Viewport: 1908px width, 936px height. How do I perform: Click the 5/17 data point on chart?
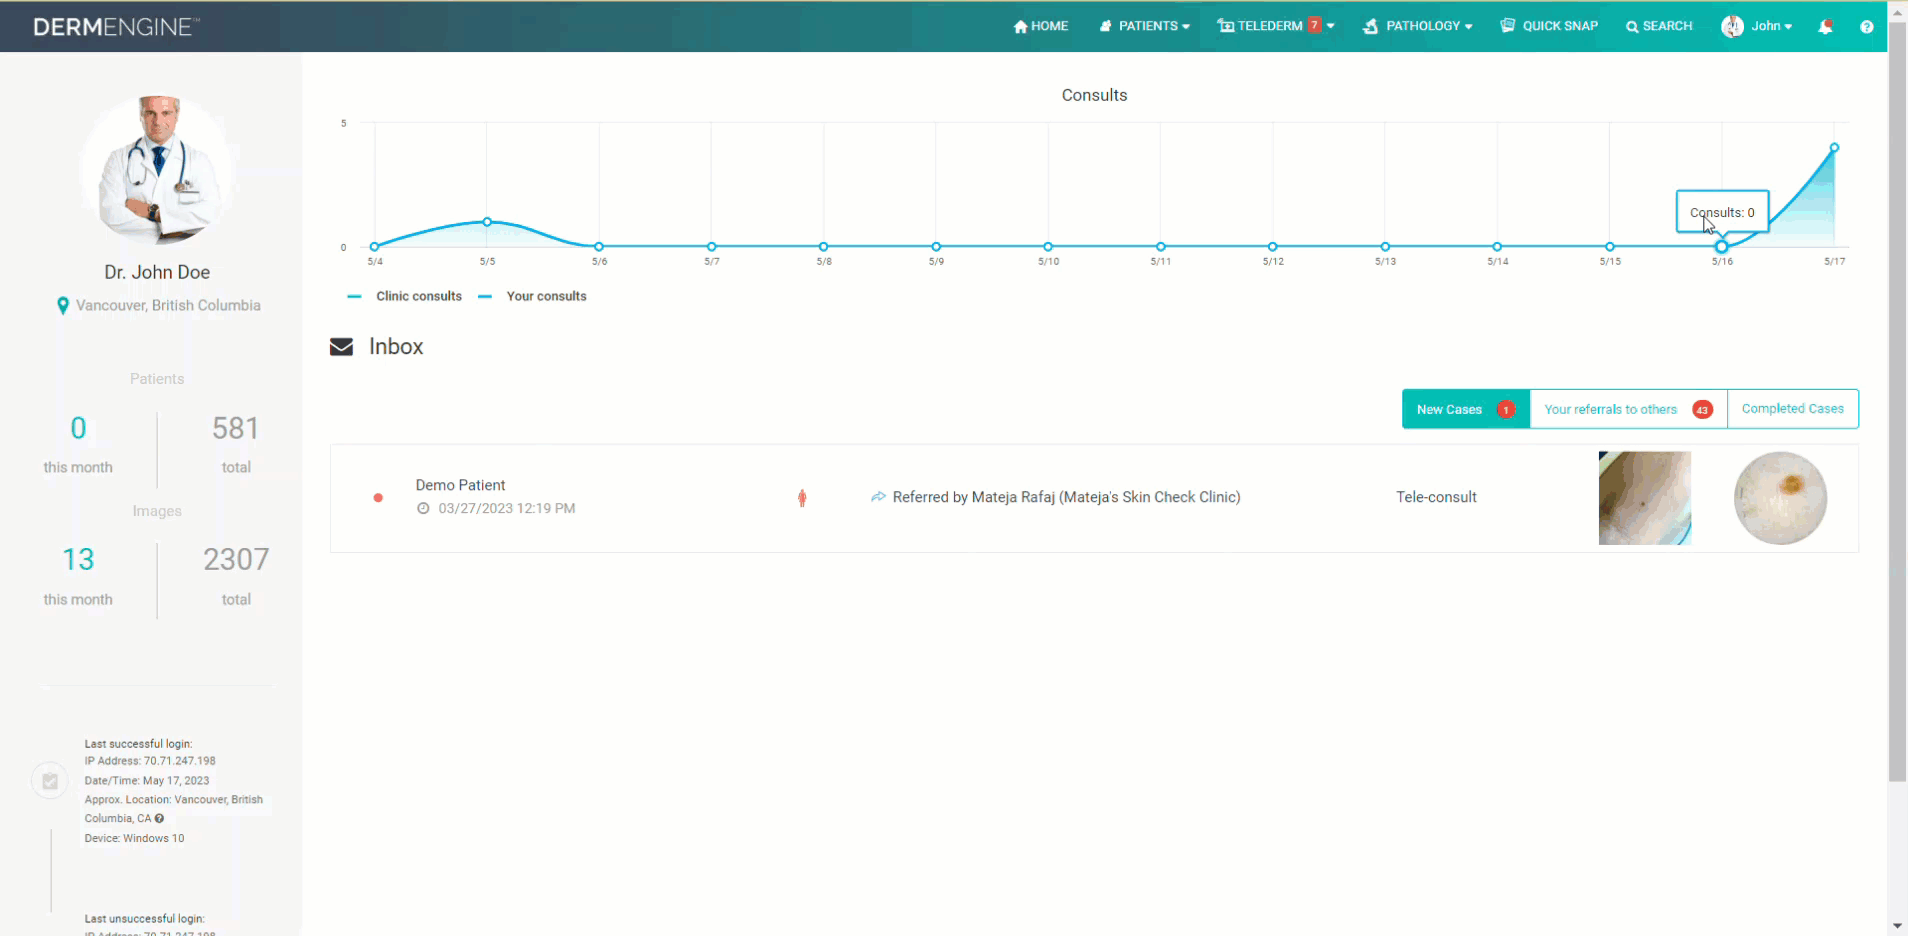[x=1834, y=148]
